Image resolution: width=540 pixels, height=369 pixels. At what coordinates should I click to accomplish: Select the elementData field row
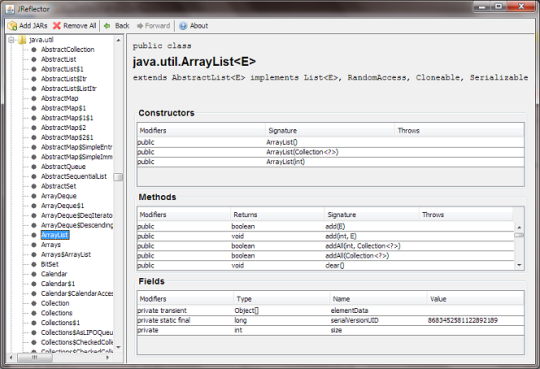[331, 311]
